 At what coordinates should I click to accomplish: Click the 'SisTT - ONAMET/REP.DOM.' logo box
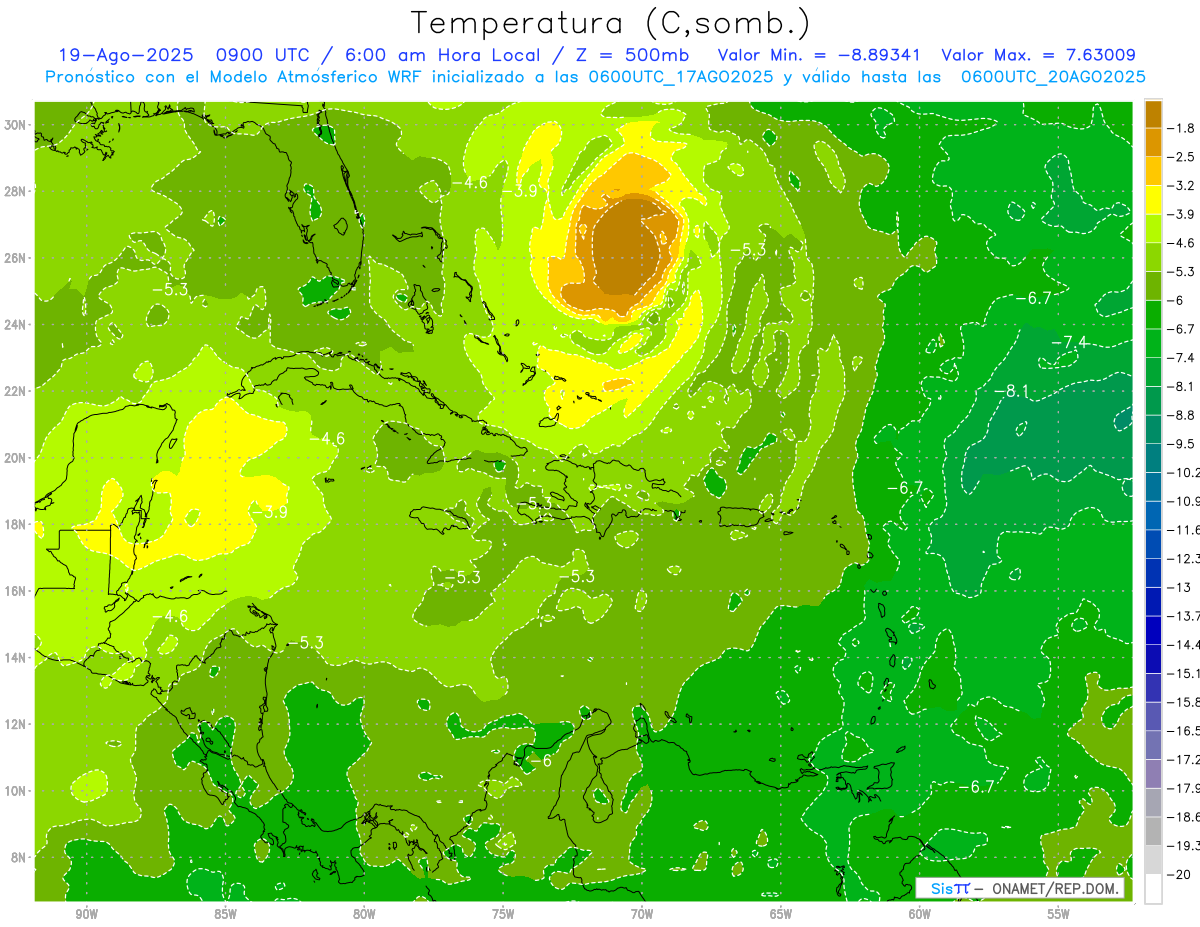click(1018, 888)
